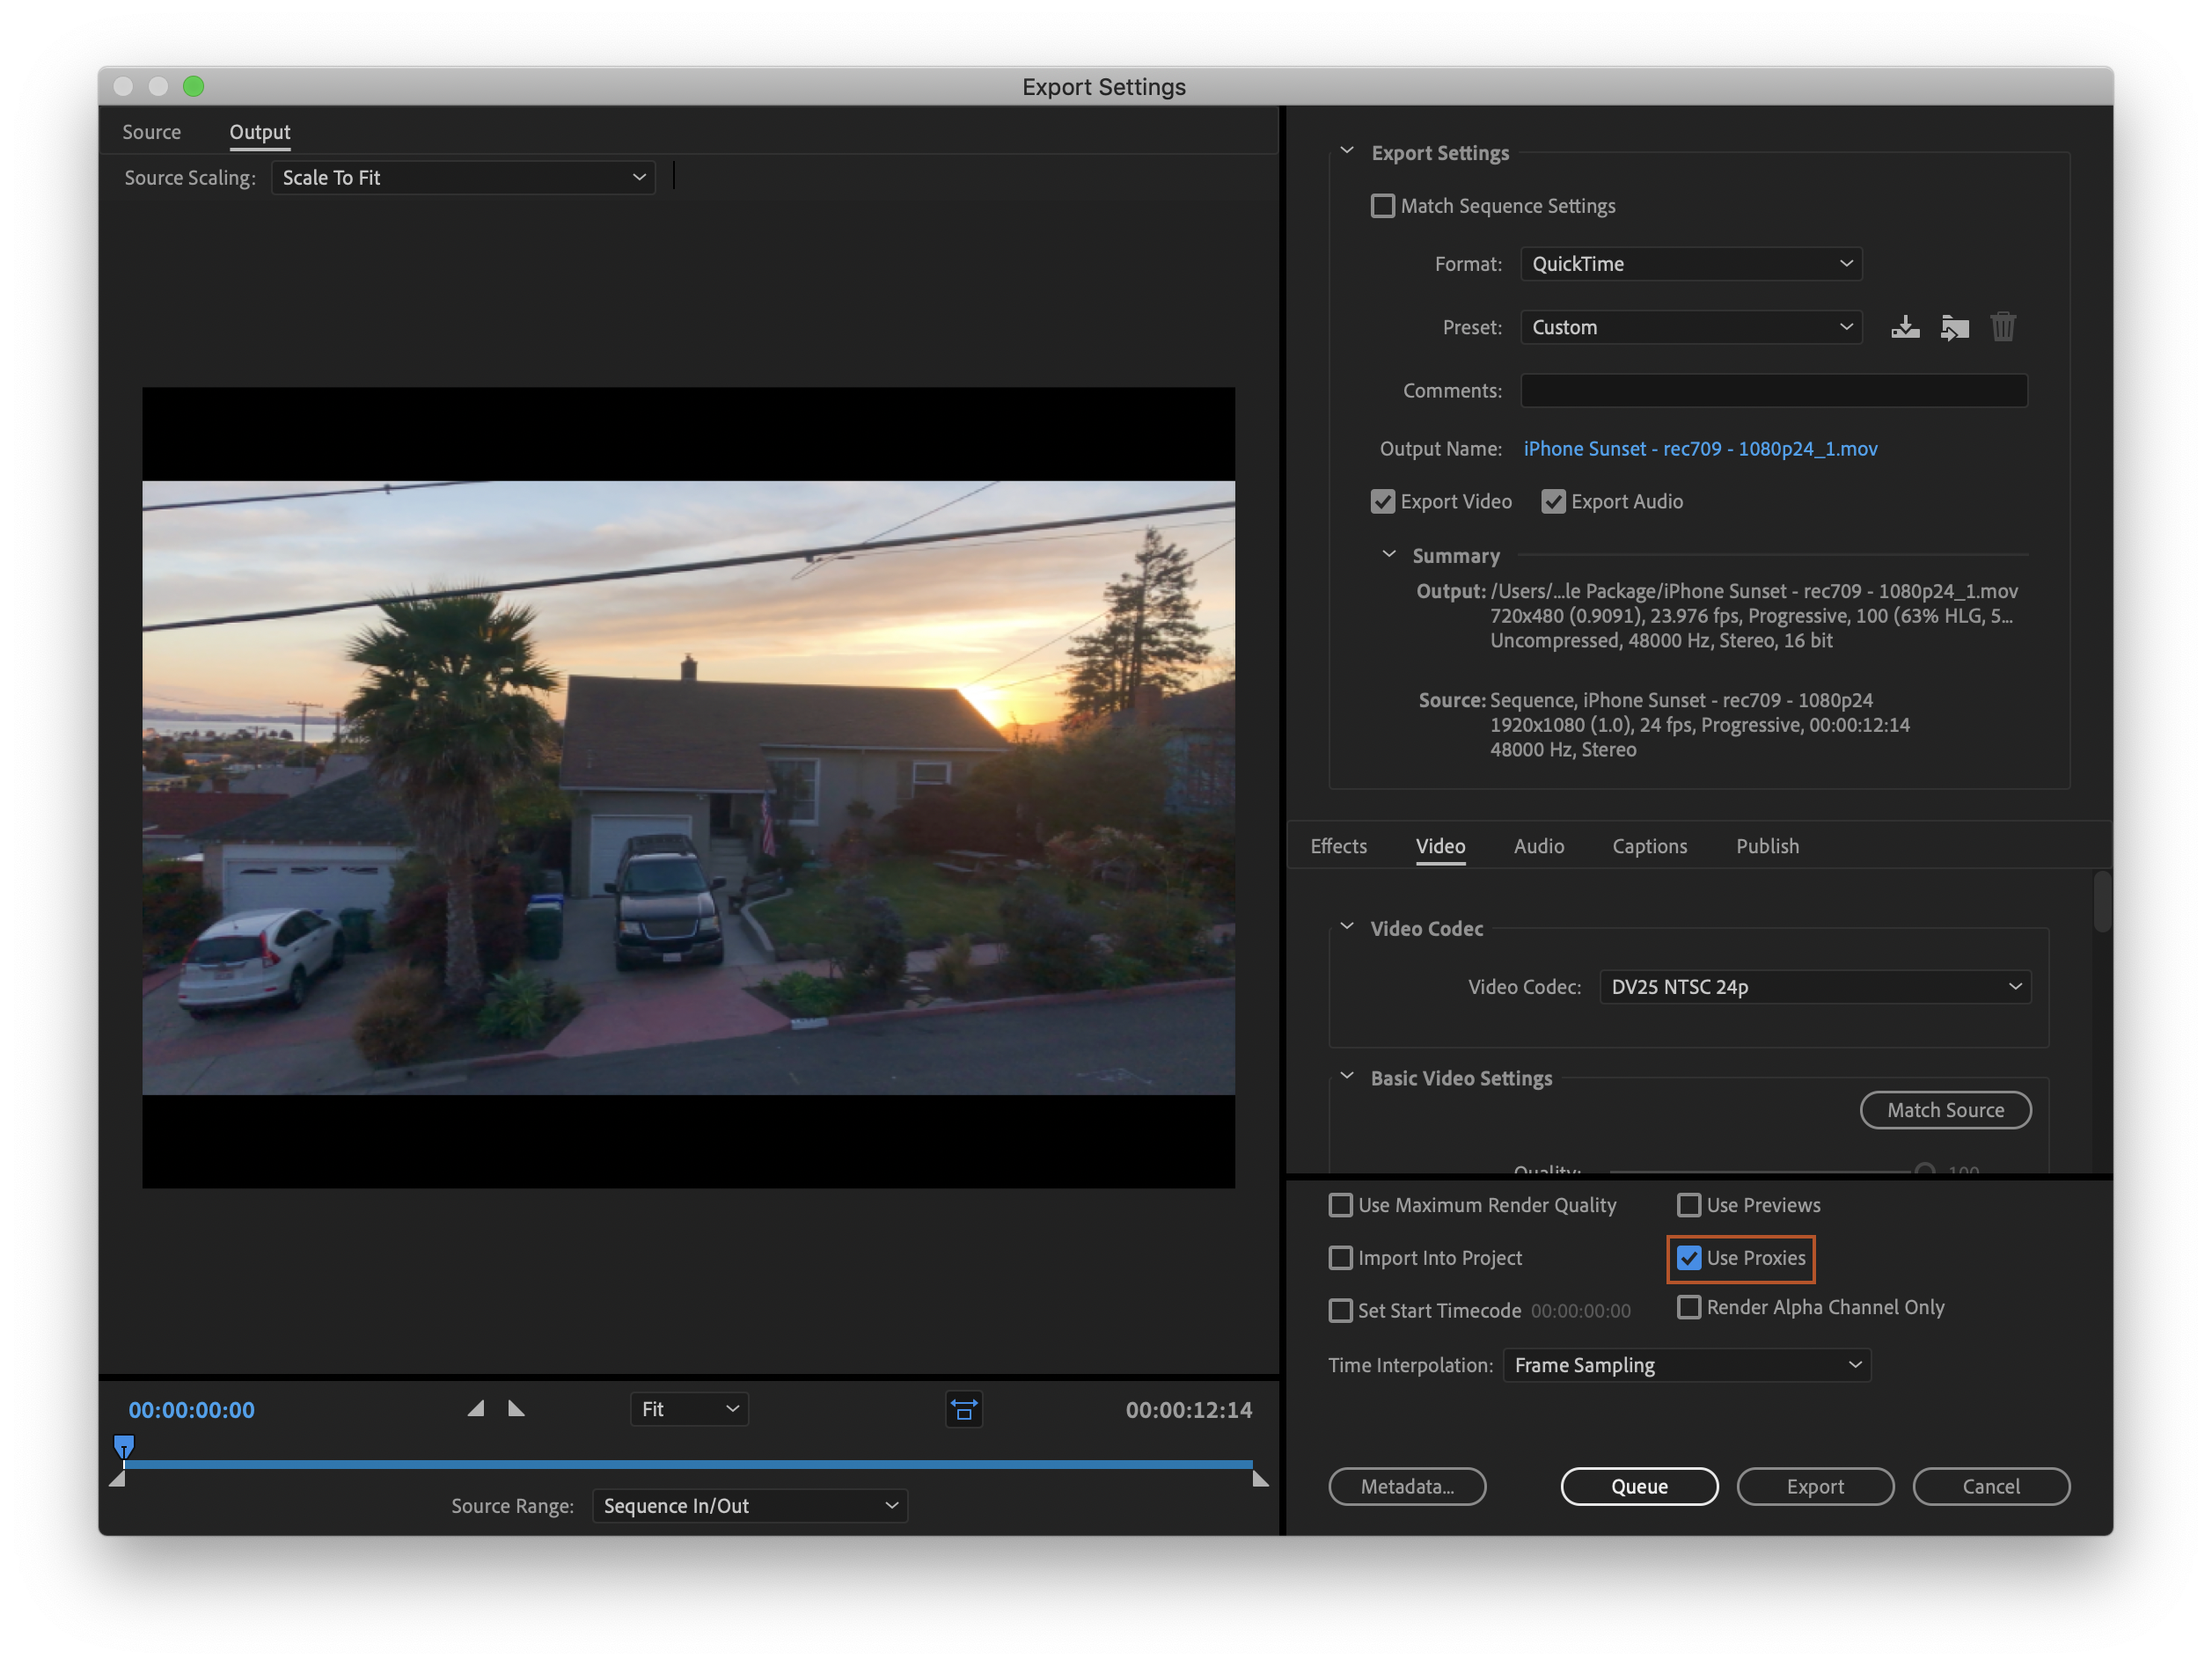Open the Source Range dropdown at bottom

pyautogui.click(x=749, y=1500)
